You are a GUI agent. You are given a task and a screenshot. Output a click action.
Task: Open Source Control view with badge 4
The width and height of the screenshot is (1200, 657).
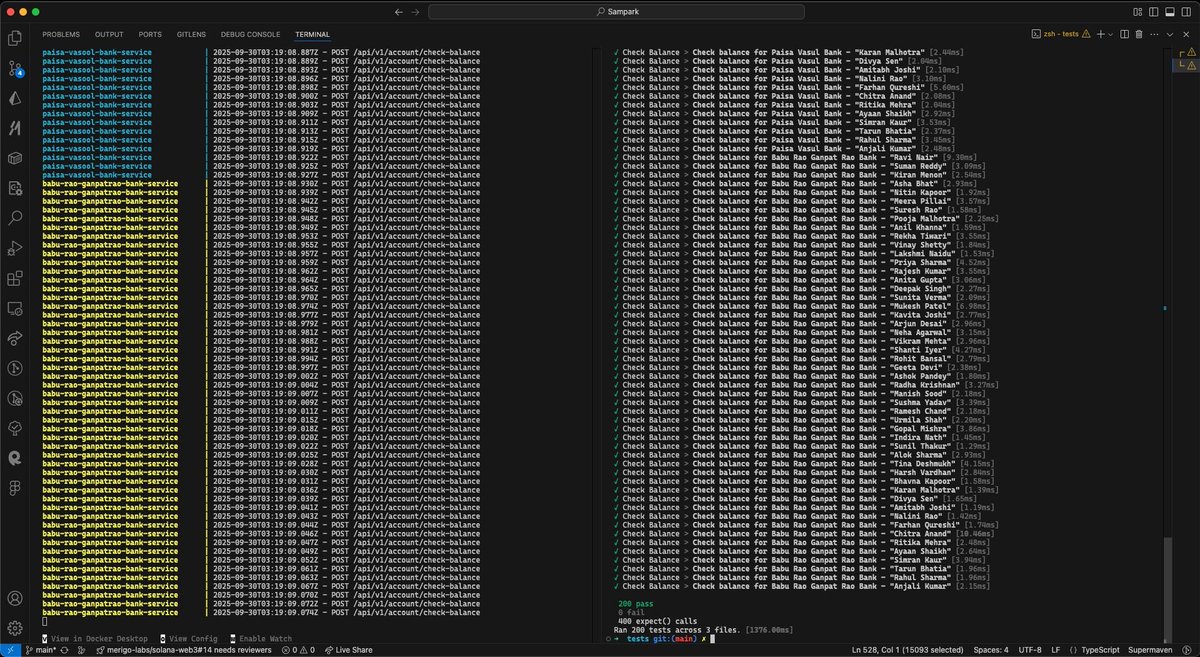(x=15, y=68)
